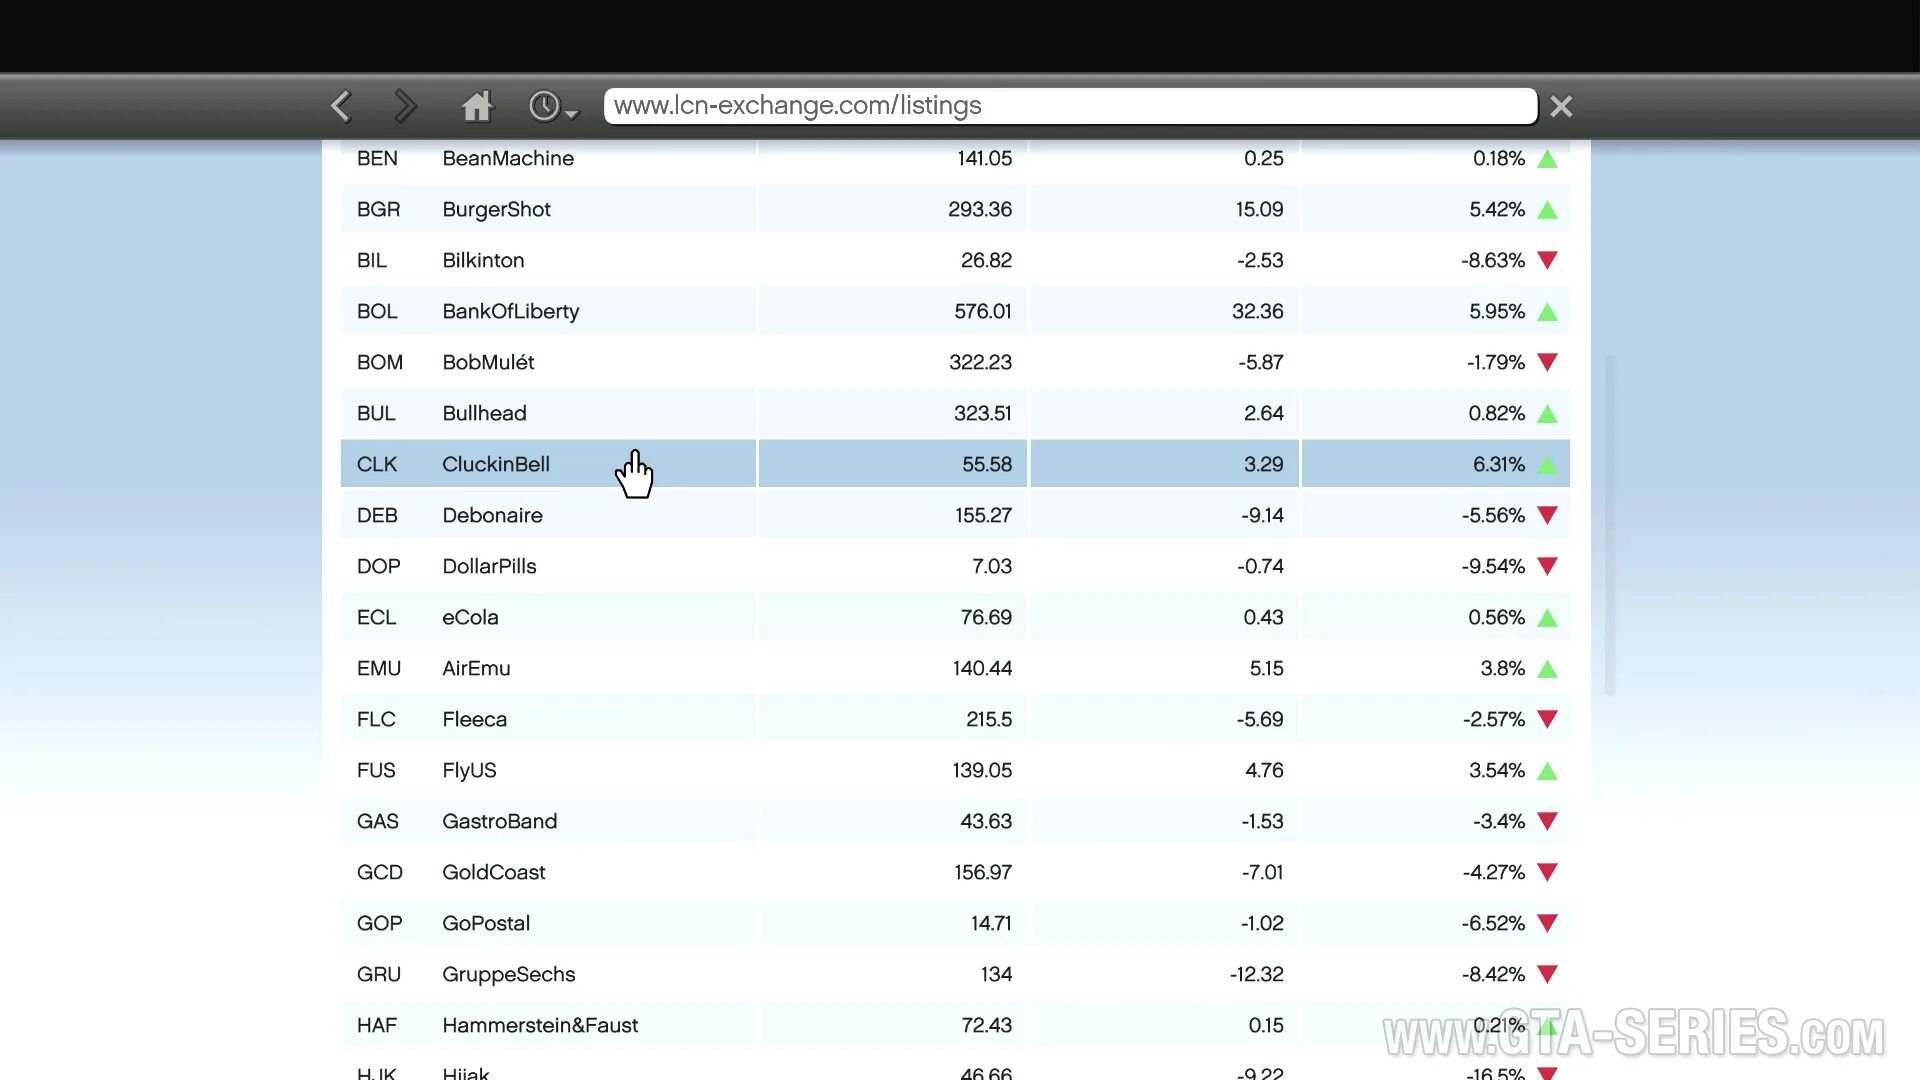Click GruppeSechs price 134

pos(996,974)
